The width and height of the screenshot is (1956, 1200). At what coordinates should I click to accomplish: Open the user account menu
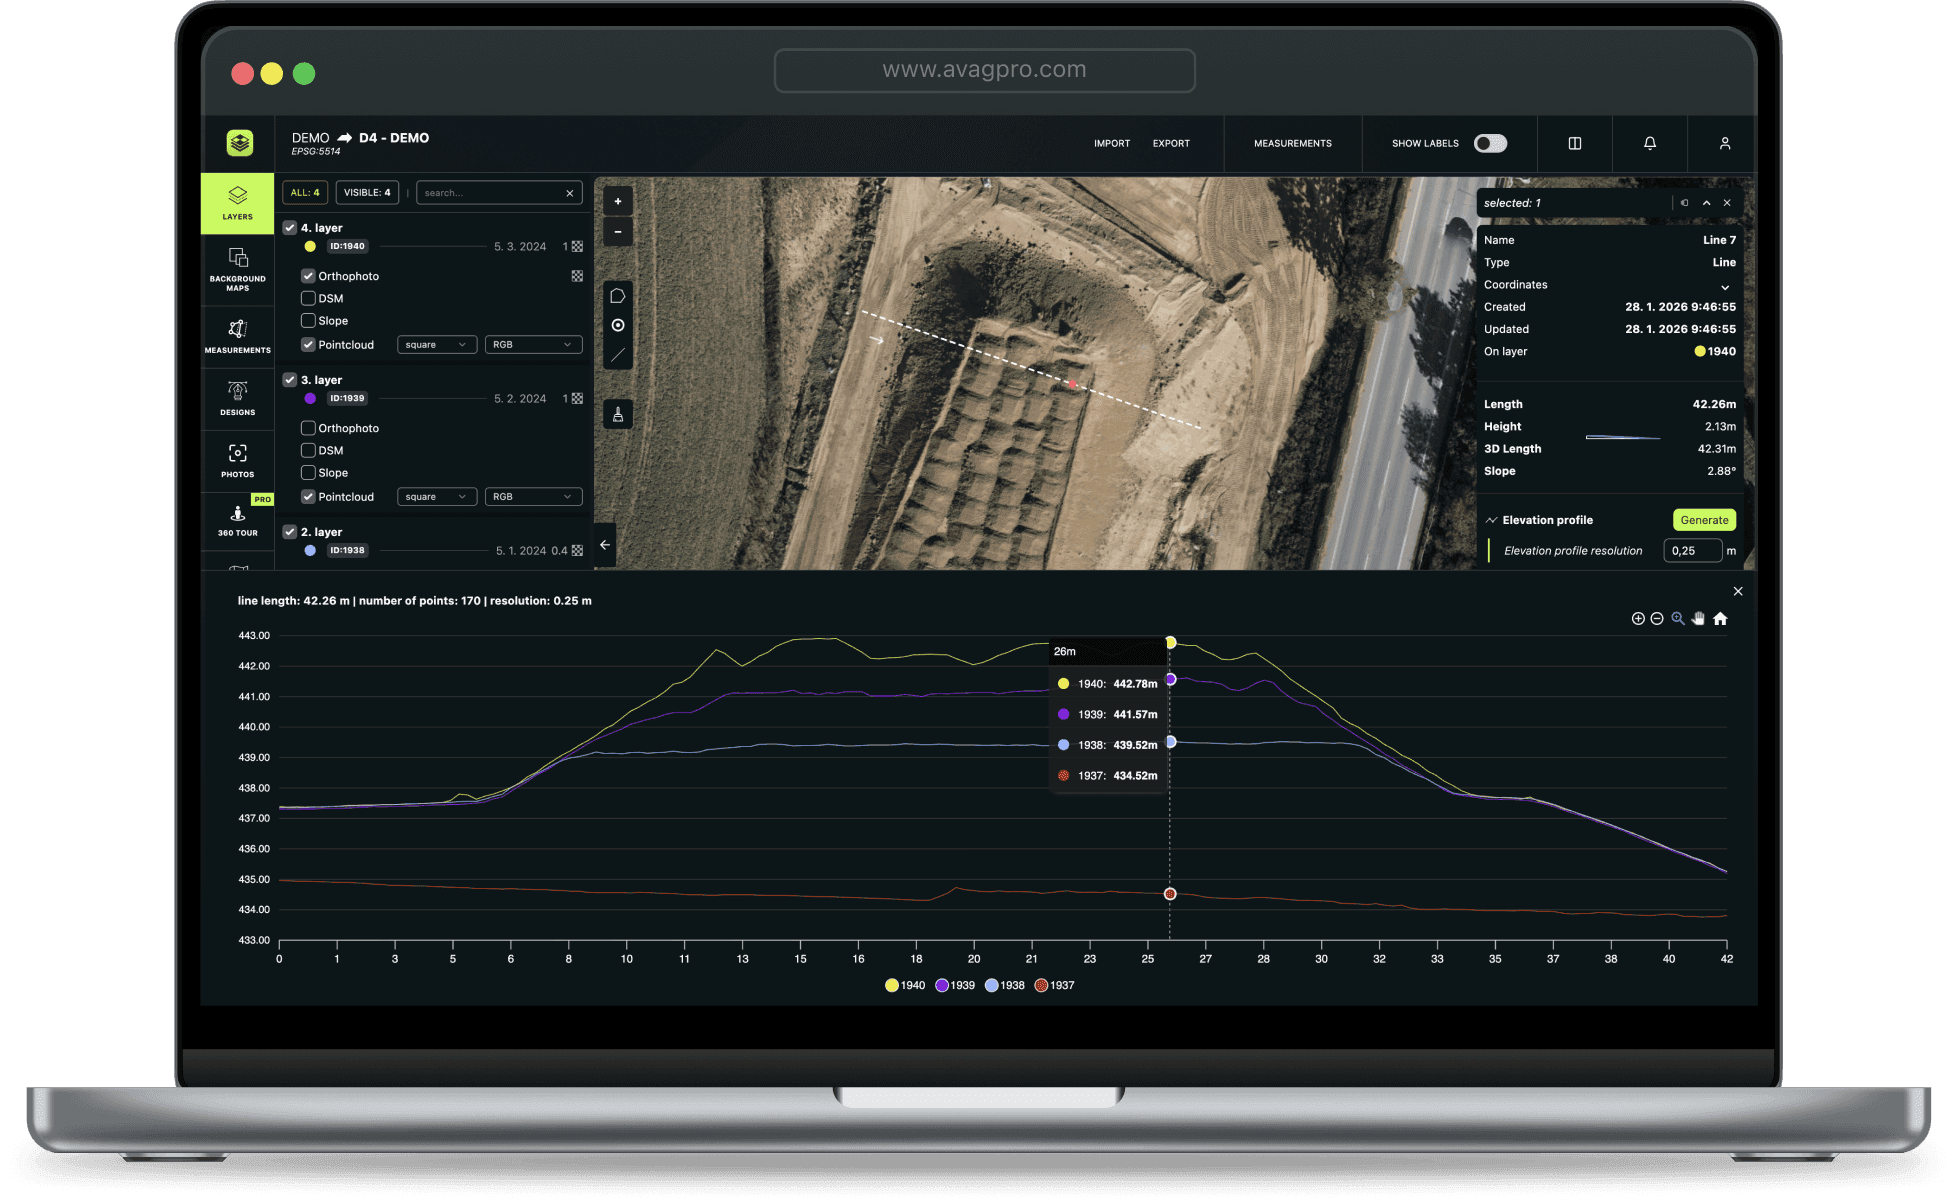tap(1725, 143)
